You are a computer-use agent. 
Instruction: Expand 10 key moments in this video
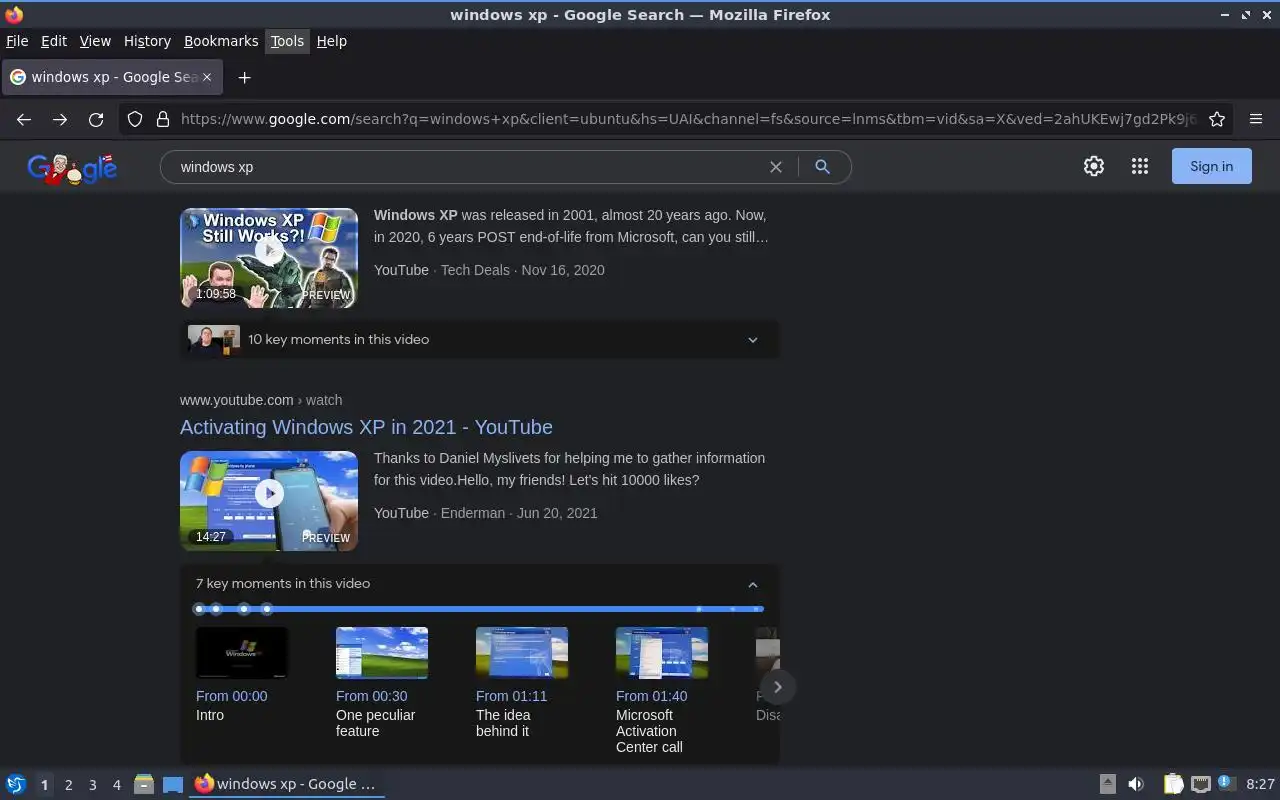tap(480, 340)
